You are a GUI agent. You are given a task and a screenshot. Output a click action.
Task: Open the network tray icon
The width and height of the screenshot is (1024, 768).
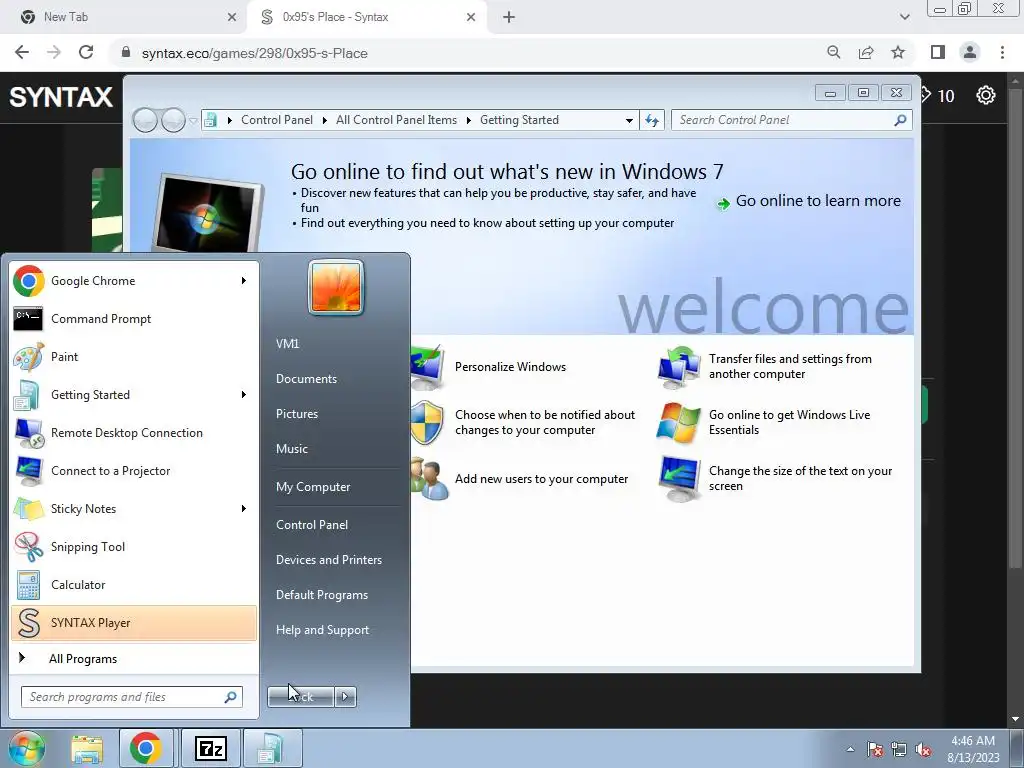tap(899, 750)
